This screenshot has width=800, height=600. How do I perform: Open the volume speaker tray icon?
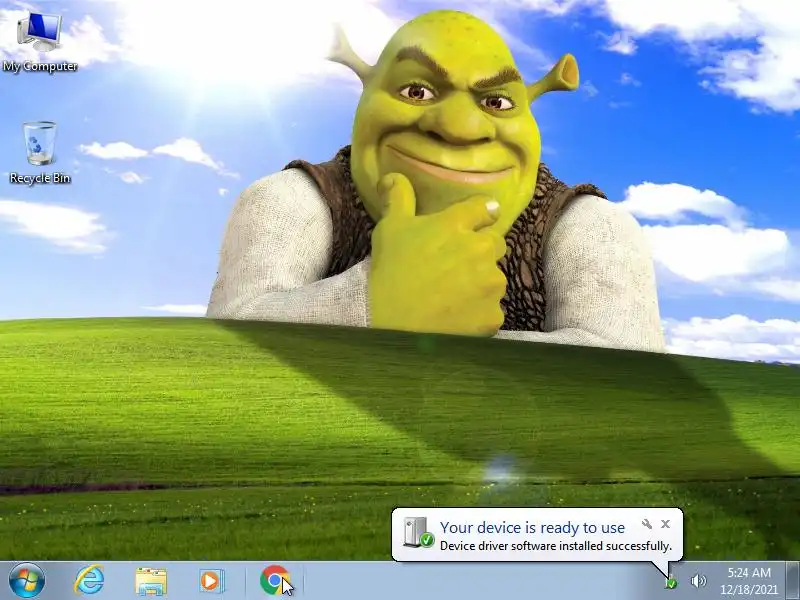pyautogui.click(x=698, y=581)
